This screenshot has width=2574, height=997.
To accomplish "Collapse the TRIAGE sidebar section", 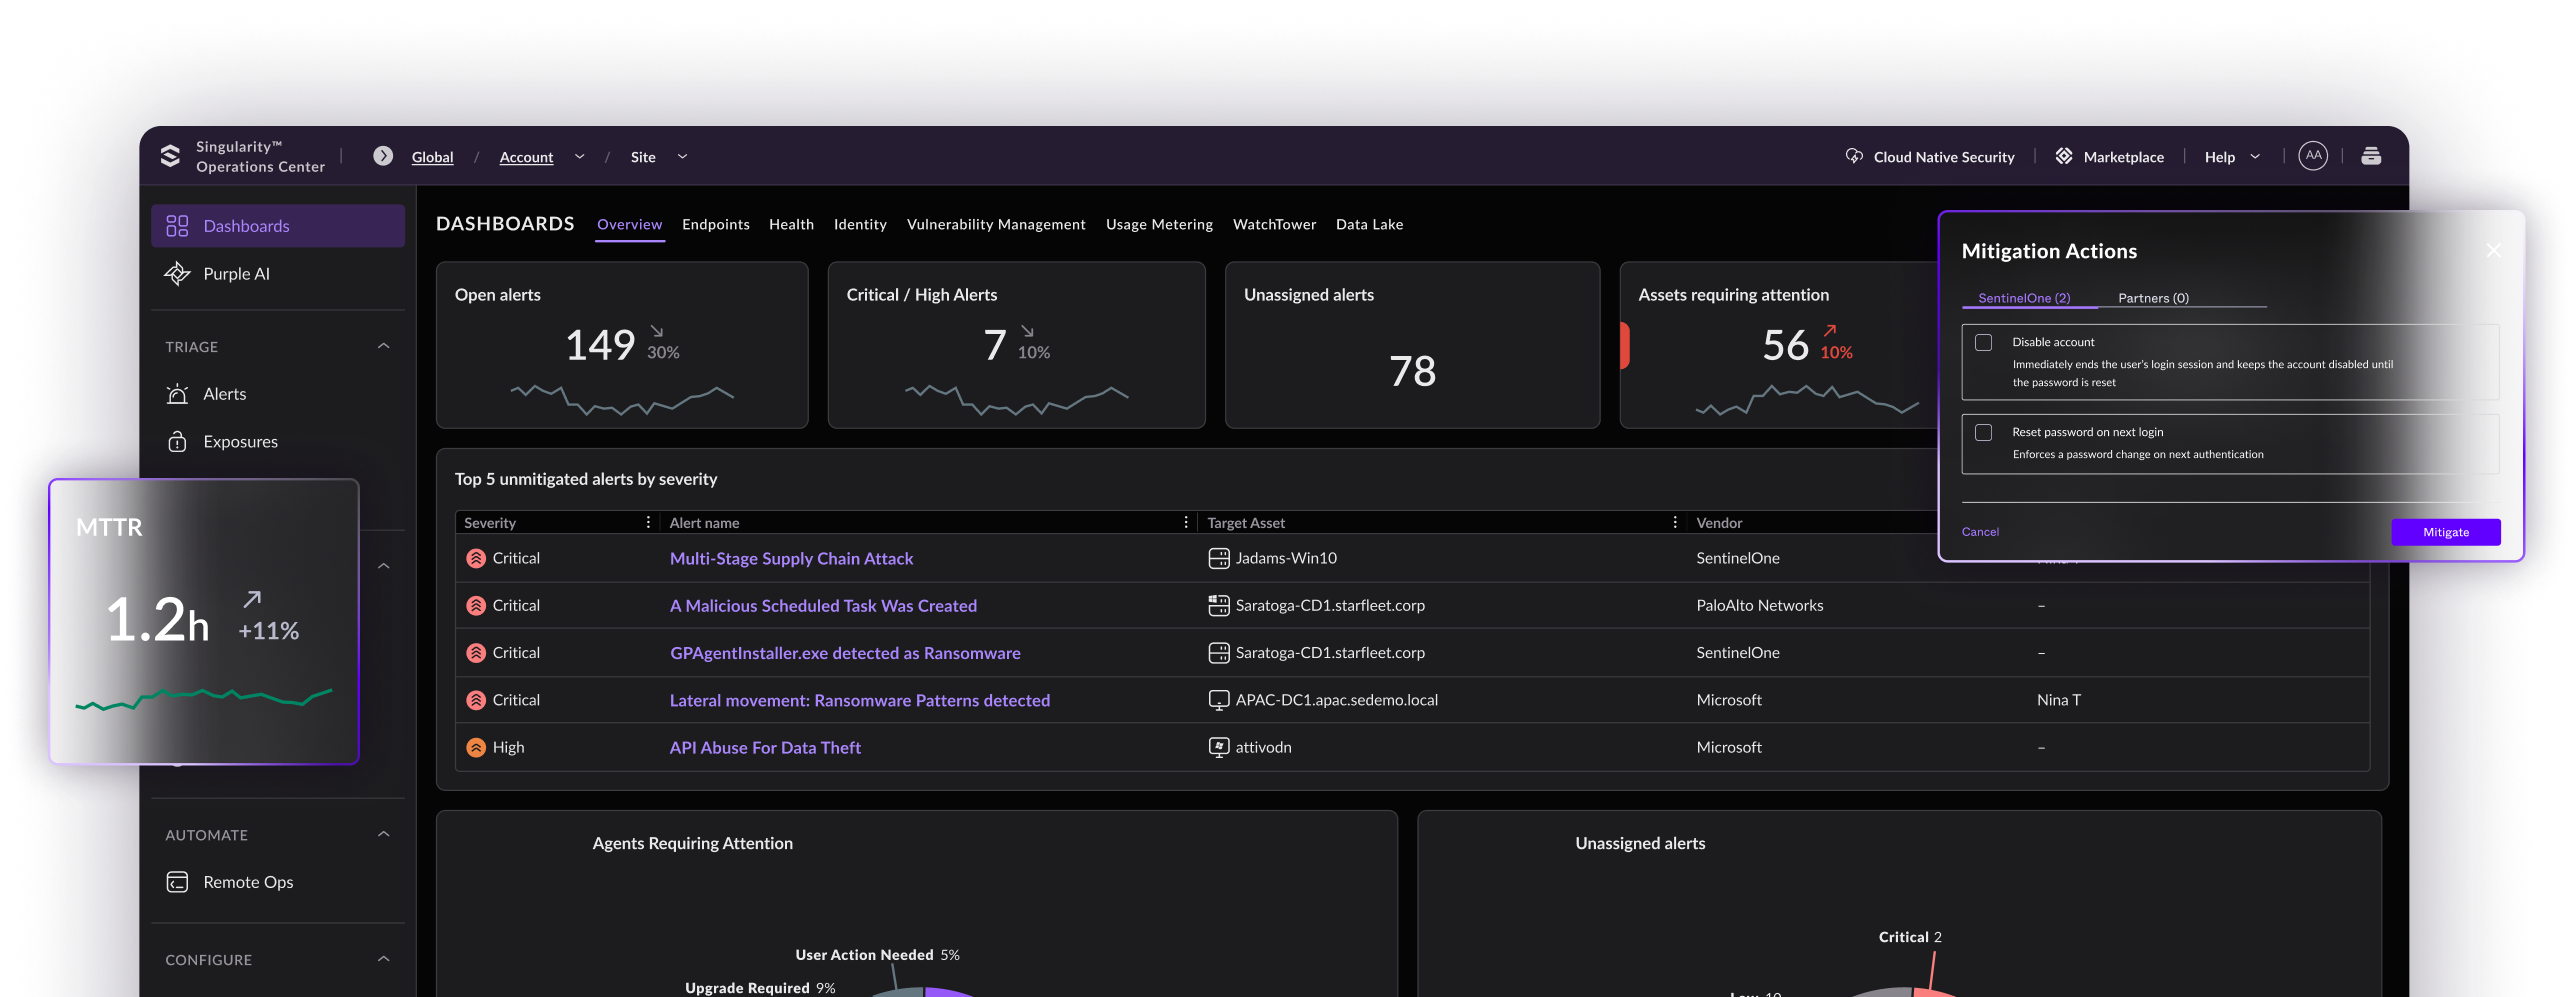I will (x=383, y=346).
